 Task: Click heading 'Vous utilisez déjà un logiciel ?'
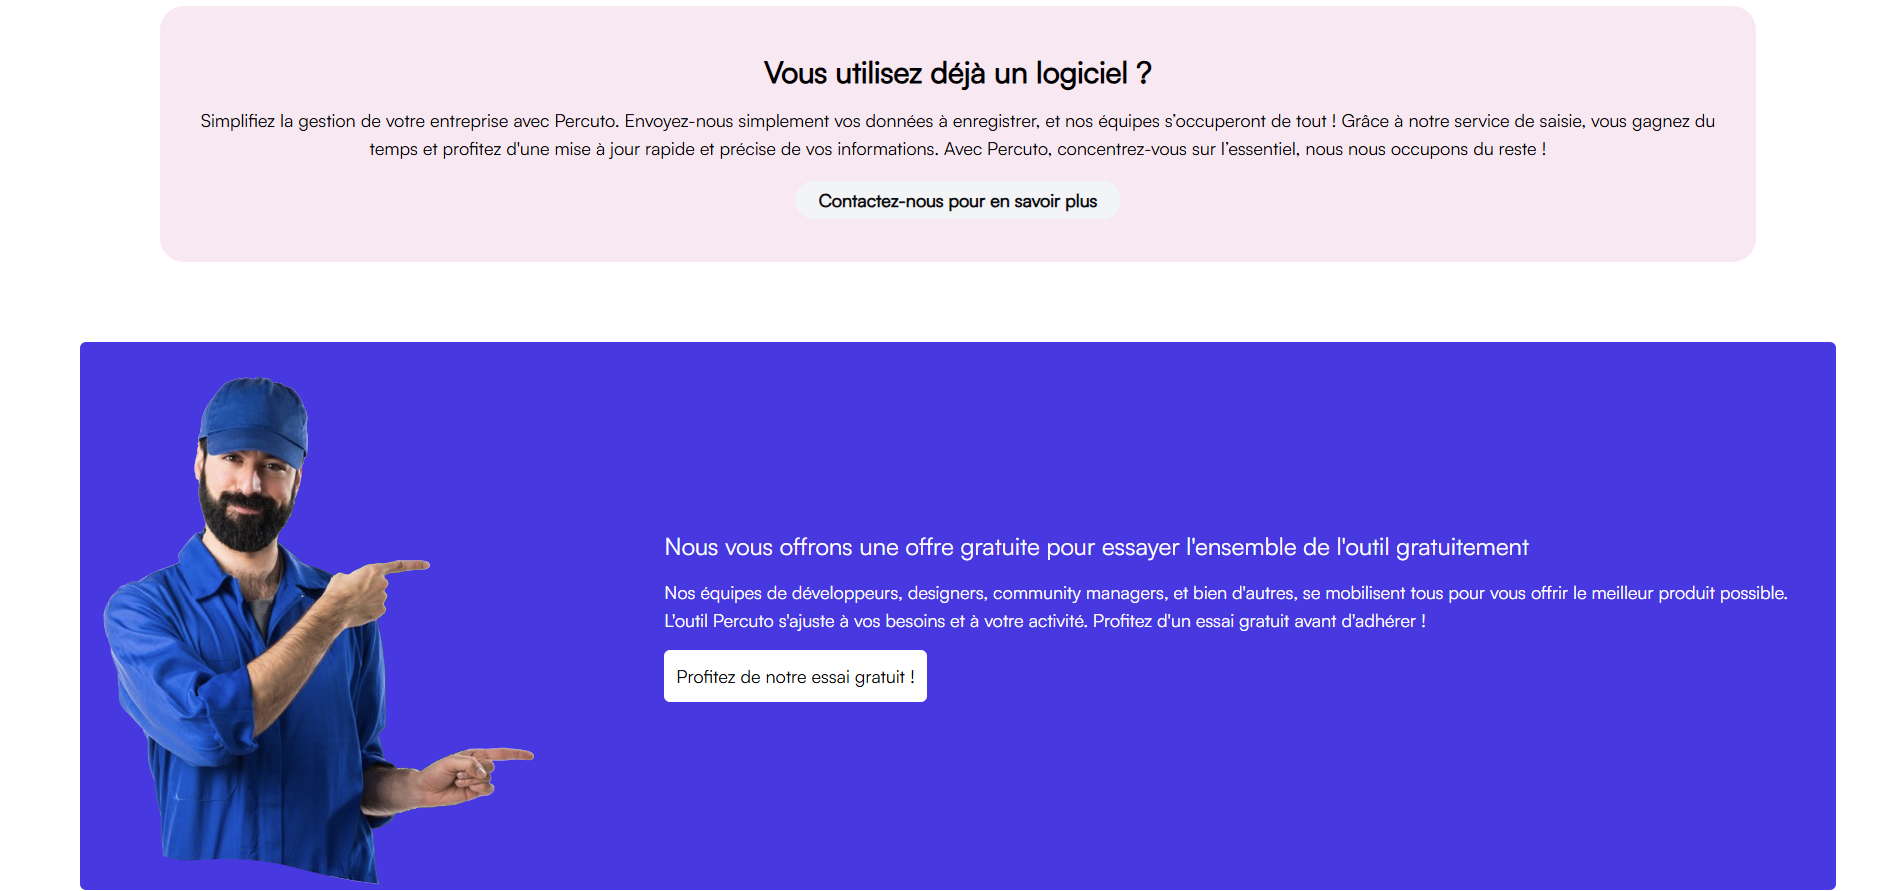957,73
